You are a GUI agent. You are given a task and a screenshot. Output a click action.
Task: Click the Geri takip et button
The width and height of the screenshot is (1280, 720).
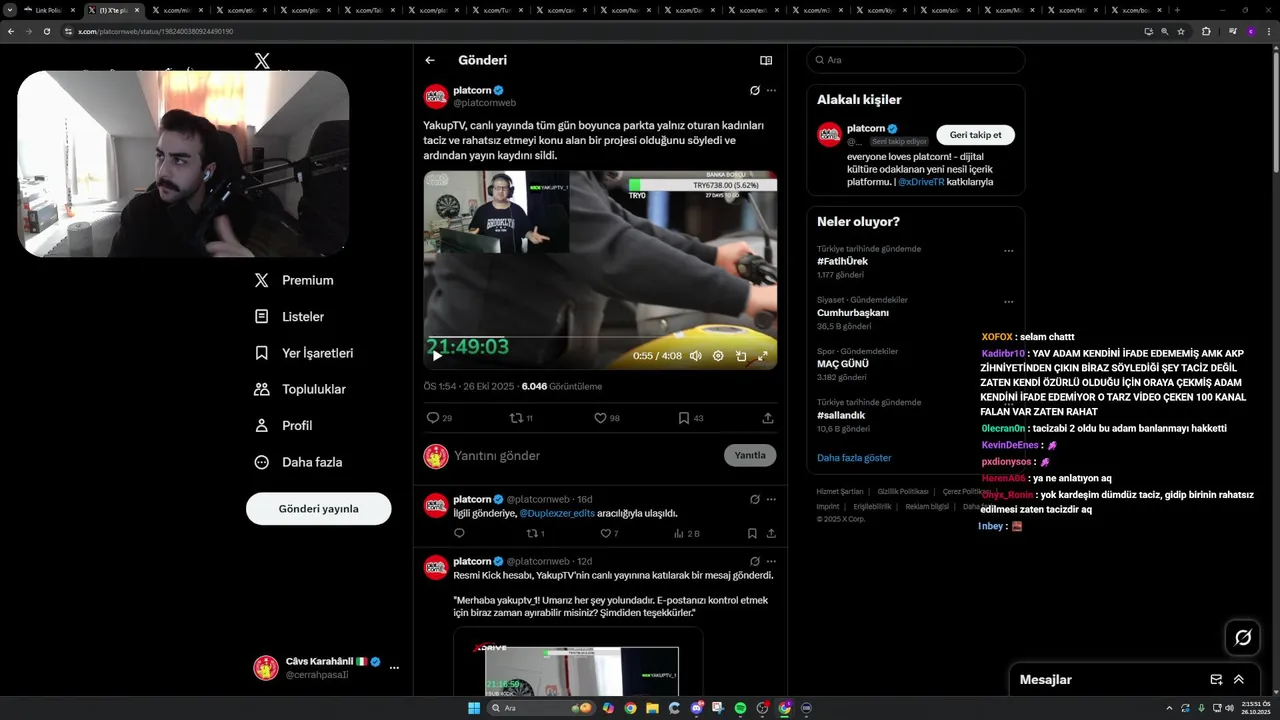(975, 135)
